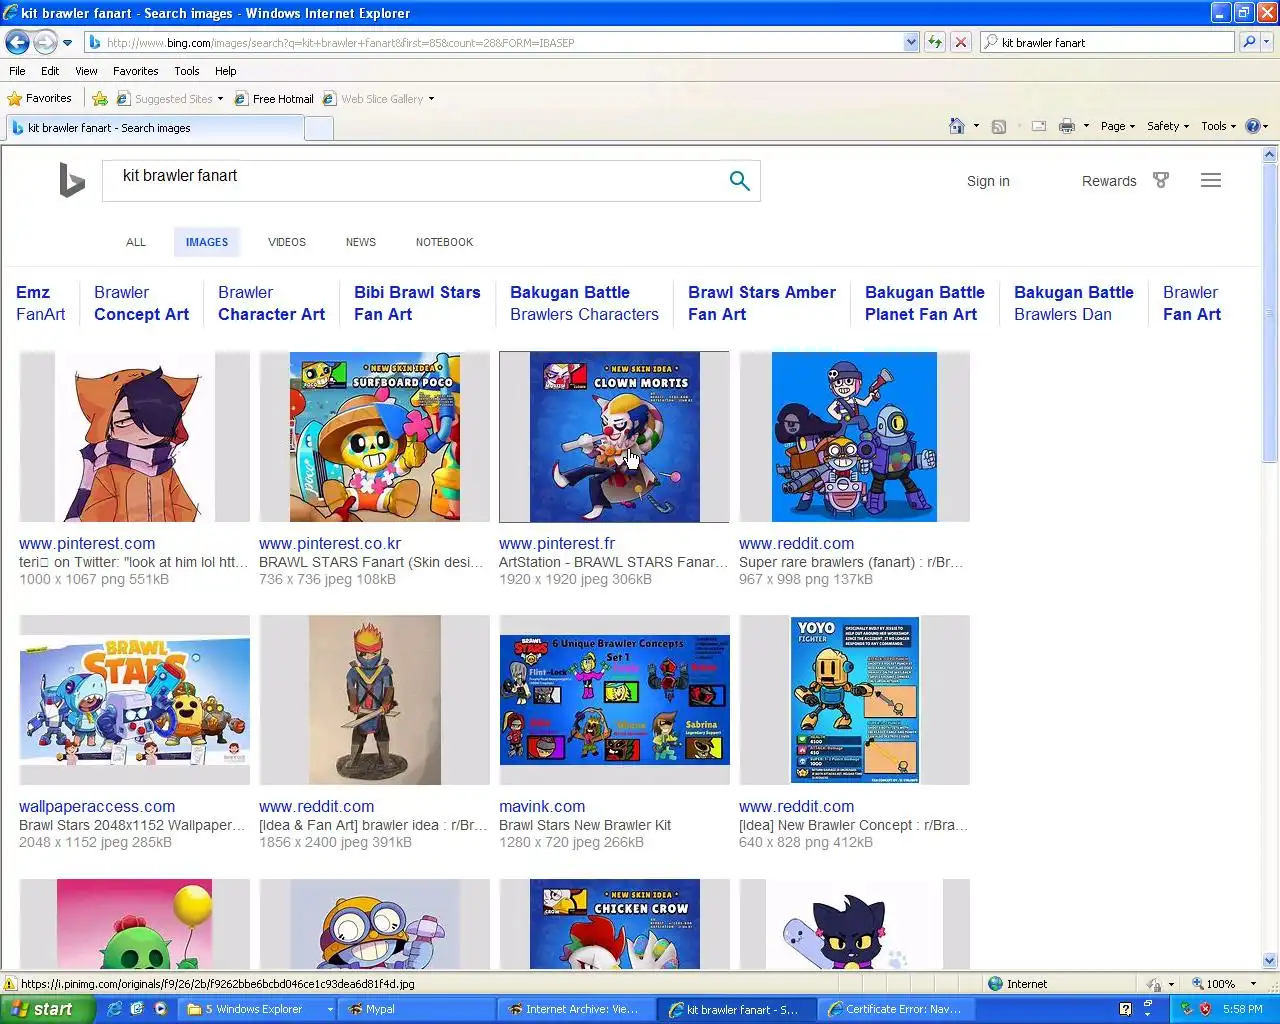
Task: Click the Stop loading icon
Action: coord(961,43)
